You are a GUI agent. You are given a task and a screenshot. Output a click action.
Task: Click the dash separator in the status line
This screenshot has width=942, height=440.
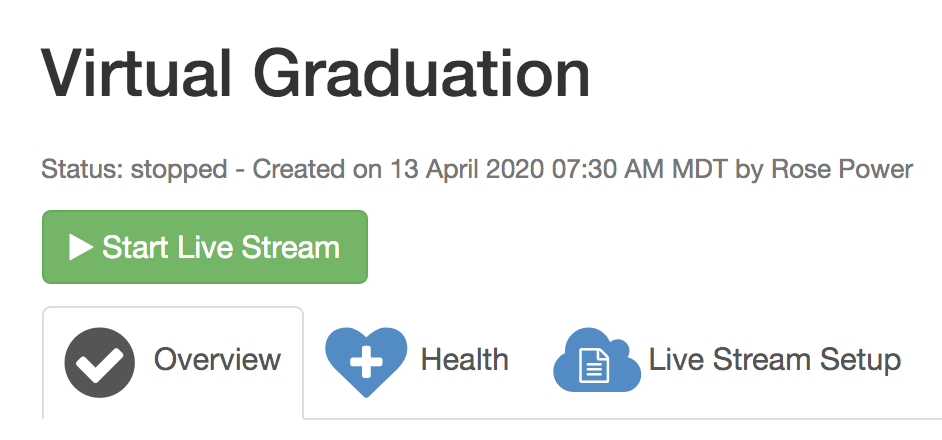[240, 170]
